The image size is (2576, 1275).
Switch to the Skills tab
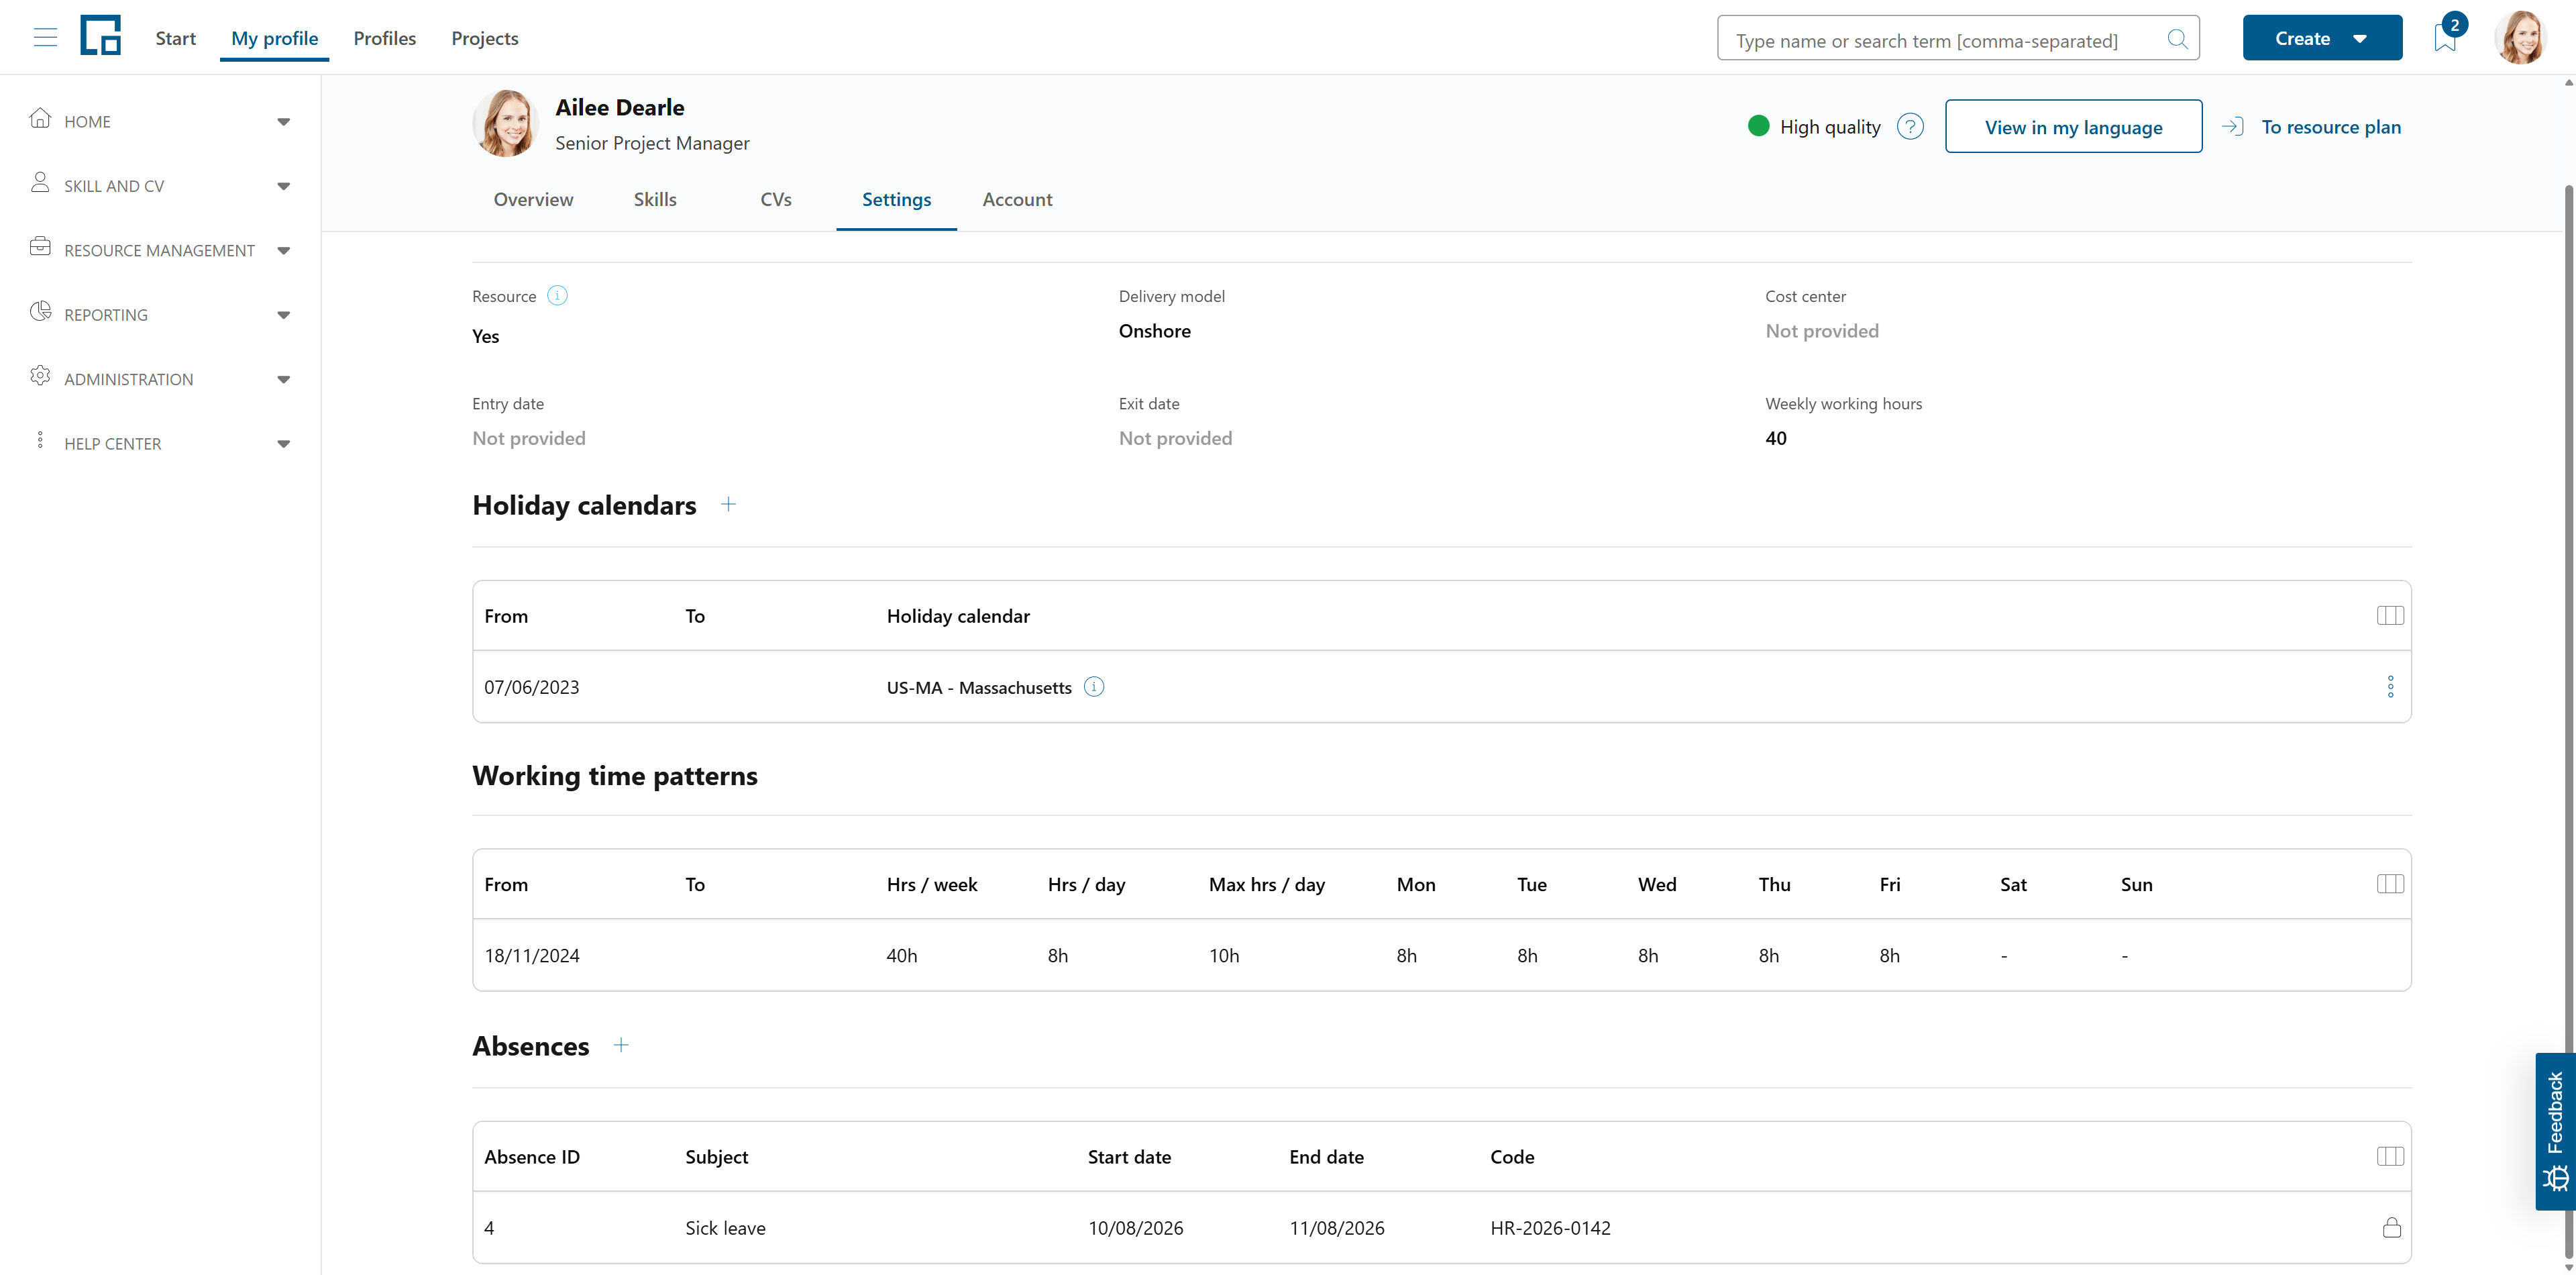click(655, 200)
